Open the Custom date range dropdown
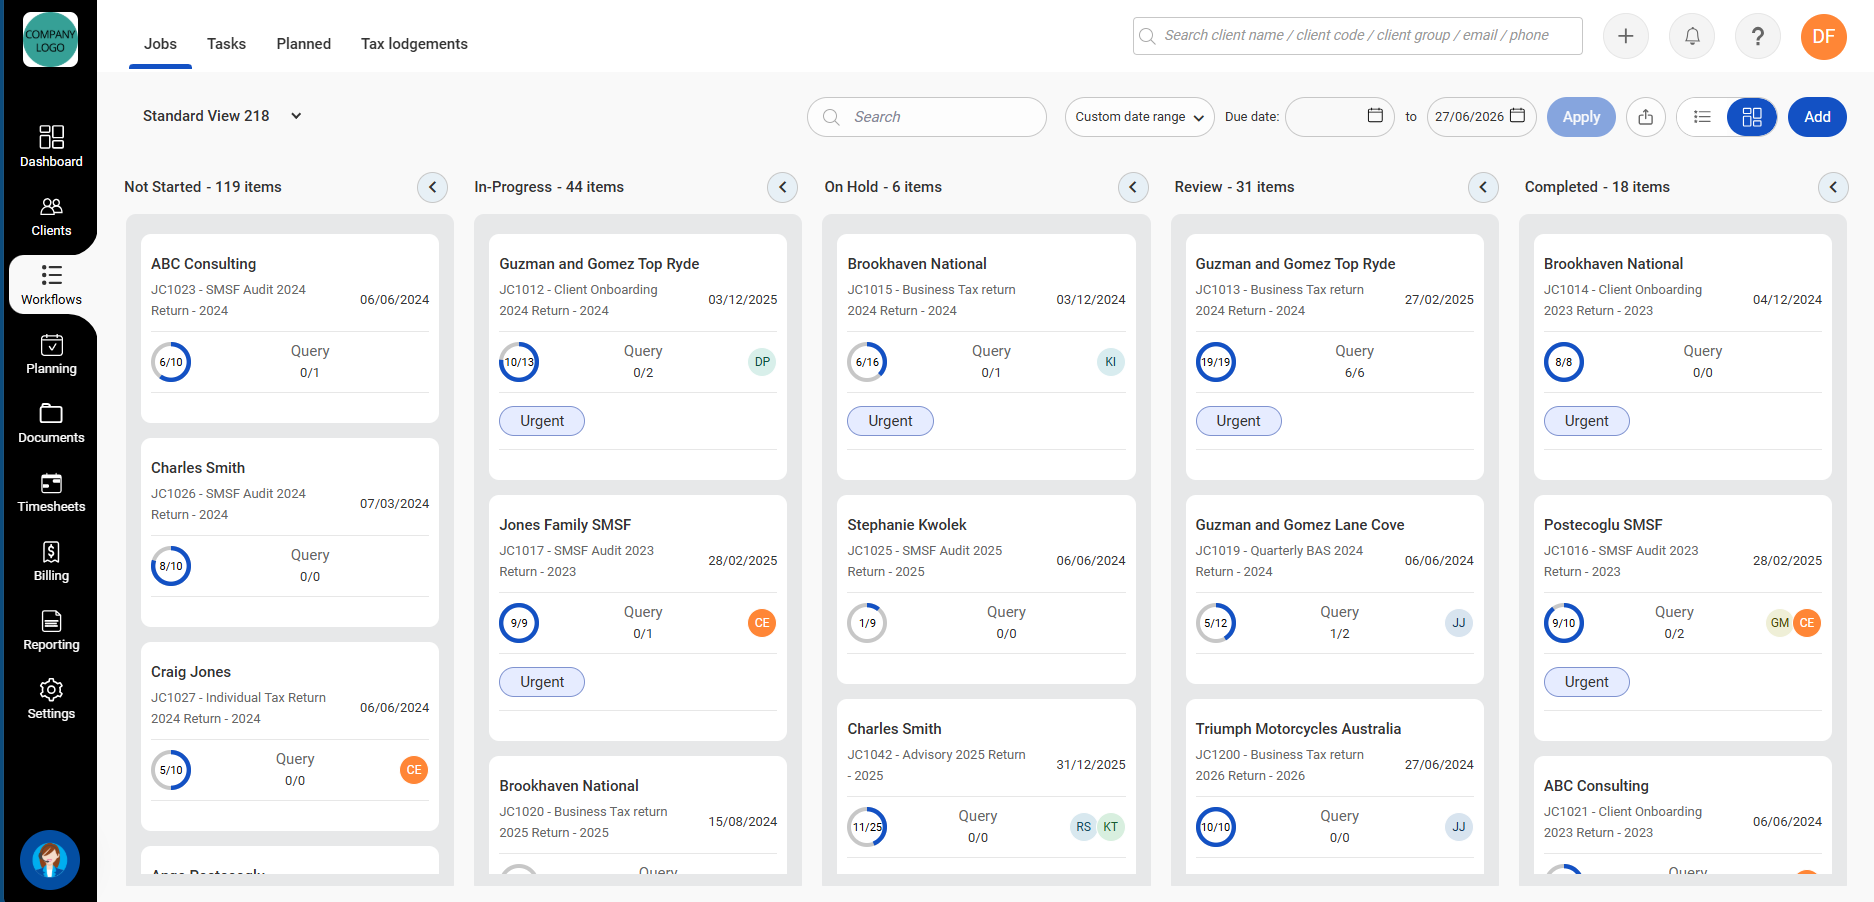The width and height of the screenshot is (1874, 902). point(1139,117)
